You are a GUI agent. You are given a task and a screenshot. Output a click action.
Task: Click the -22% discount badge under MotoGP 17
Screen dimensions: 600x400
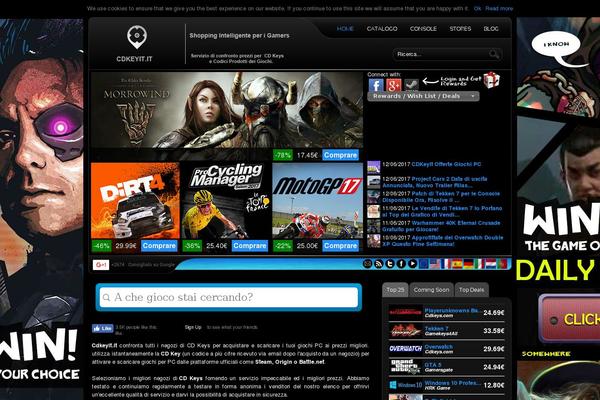click(283, 246)
